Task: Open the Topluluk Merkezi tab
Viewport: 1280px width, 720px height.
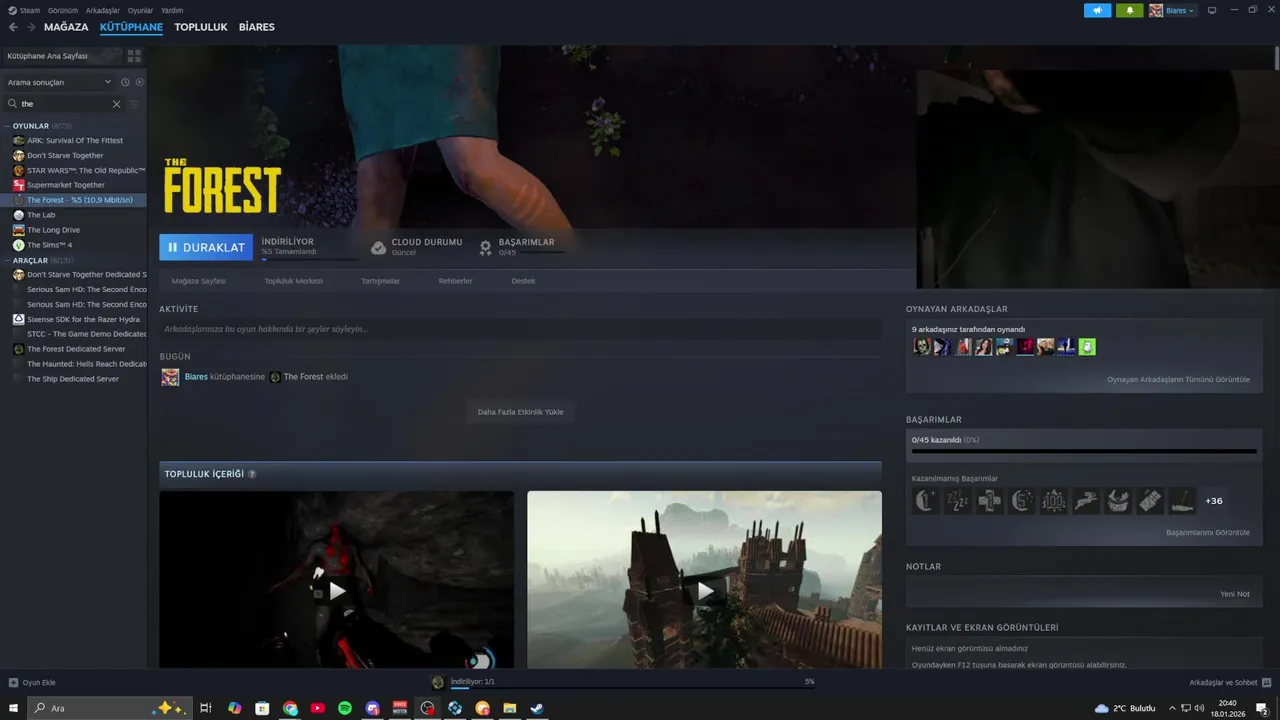Action: click(294, 281)
